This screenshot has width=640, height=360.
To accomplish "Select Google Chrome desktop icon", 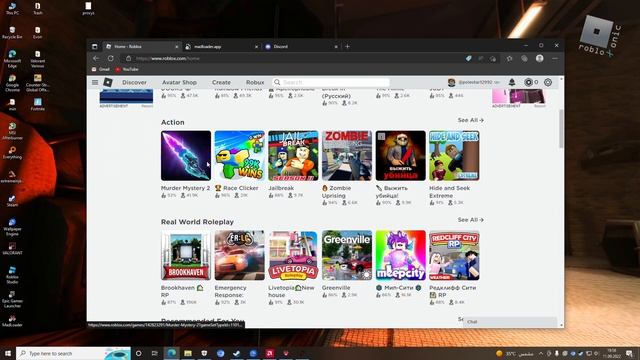I will tap(12, 82).
